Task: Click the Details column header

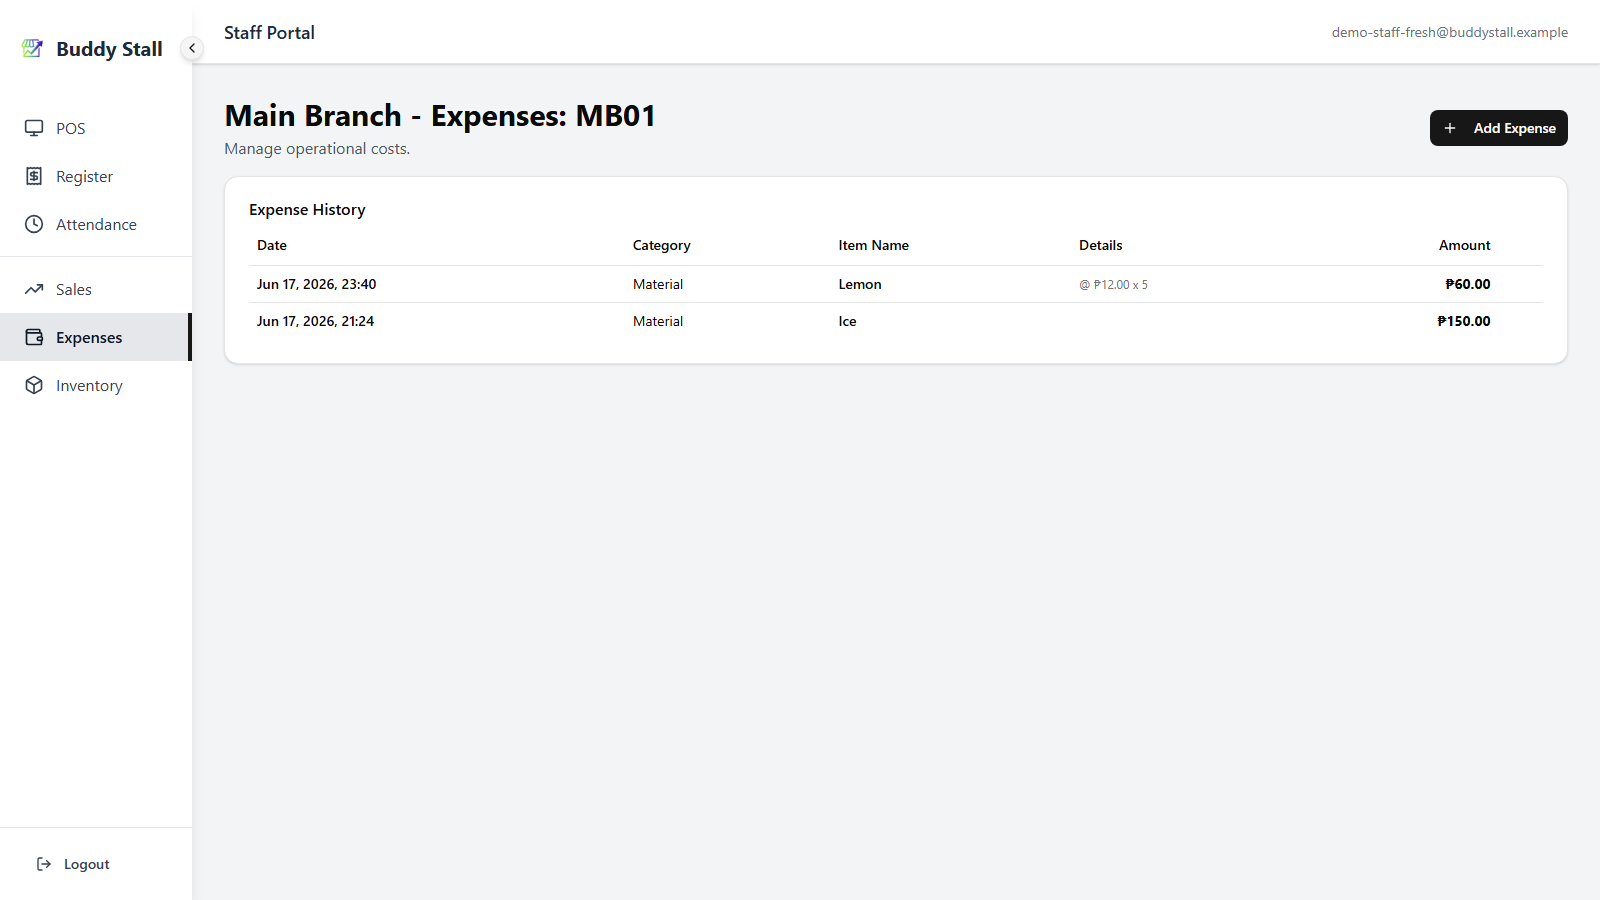Action: coord(1100,245)
